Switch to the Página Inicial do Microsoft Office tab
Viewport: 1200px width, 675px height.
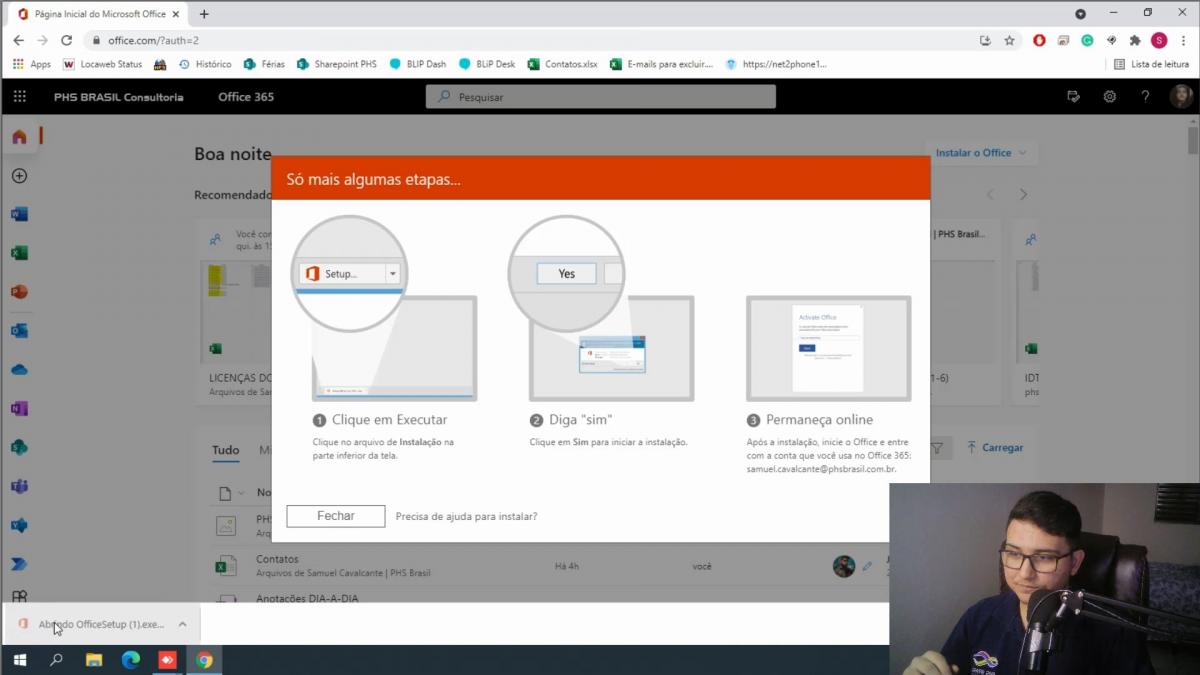pos(98,14)
